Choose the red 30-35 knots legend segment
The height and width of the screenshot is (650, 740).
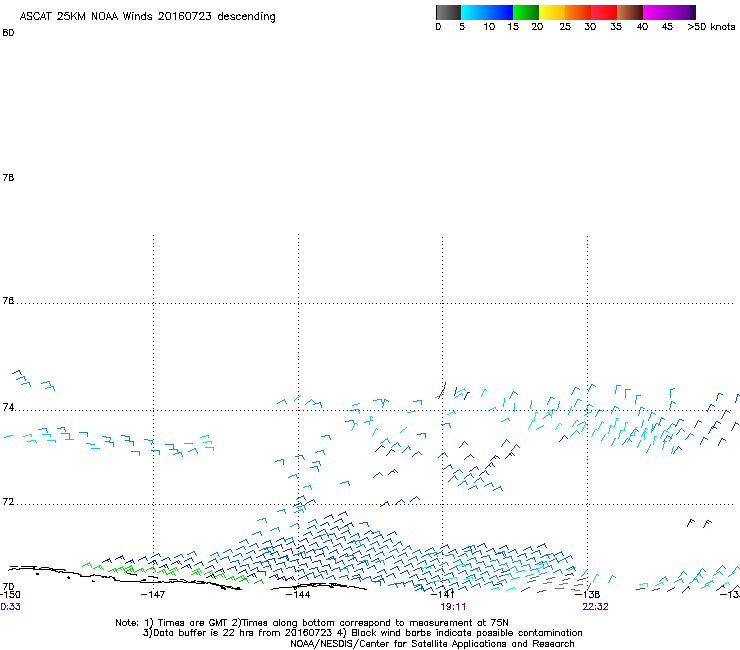604,12
